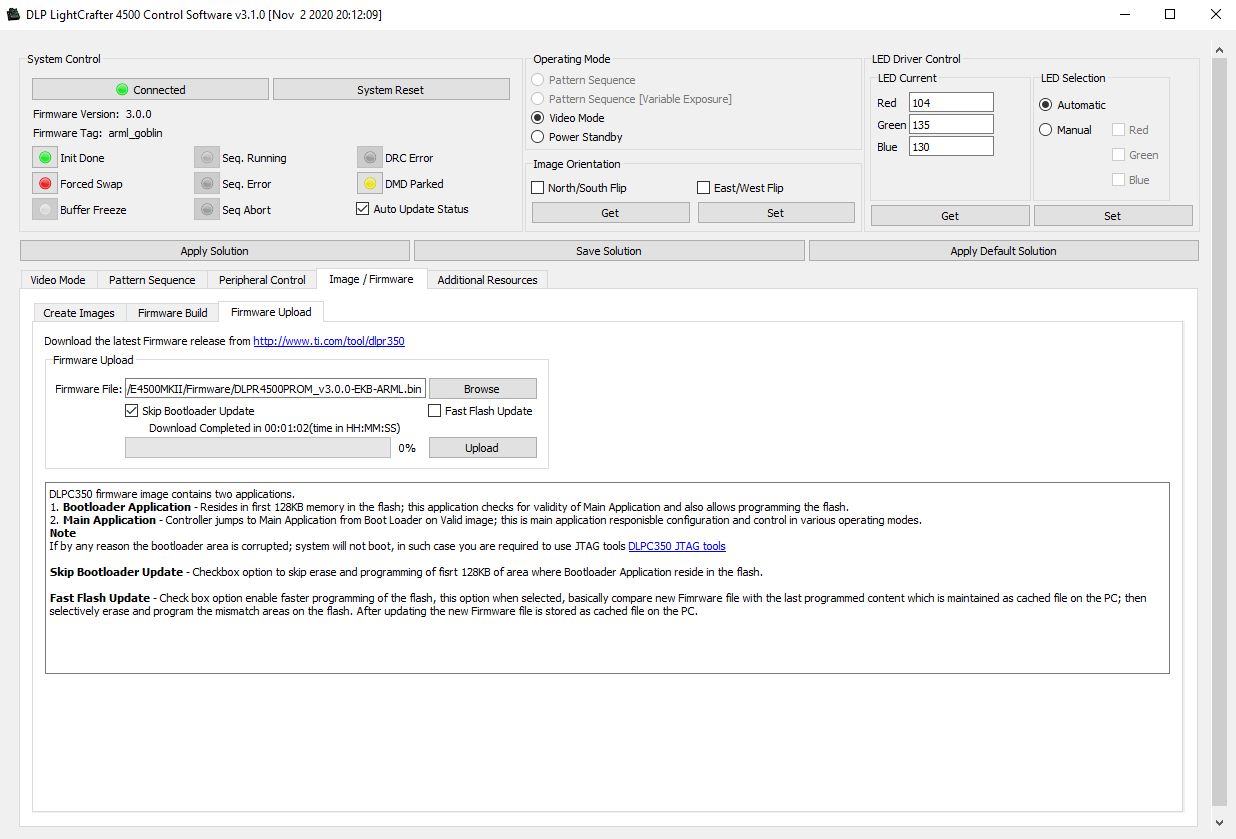Click the Green LED current field
This screenshot has height=839, width=1236.
tap(951, 125)
